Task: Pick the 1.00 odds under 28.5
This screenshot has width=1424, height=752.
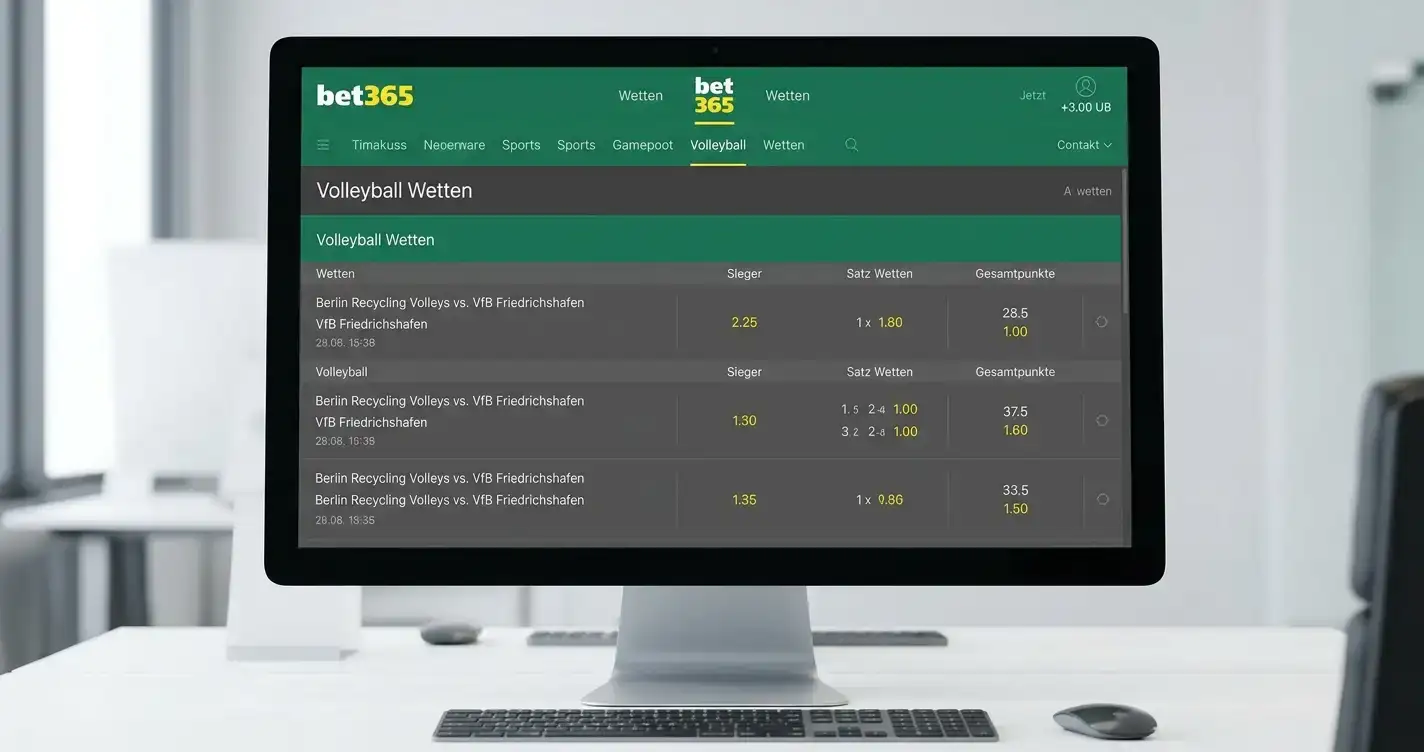Action: 1015,332
